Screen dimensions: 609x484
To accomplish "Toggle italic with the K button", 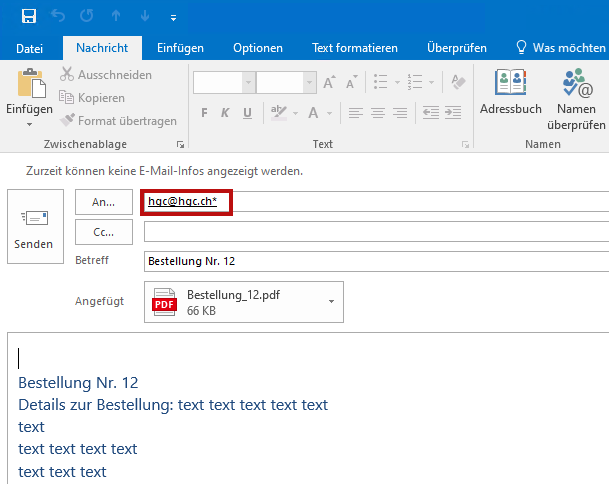I will pyautogui.click(x=225, y=113).
